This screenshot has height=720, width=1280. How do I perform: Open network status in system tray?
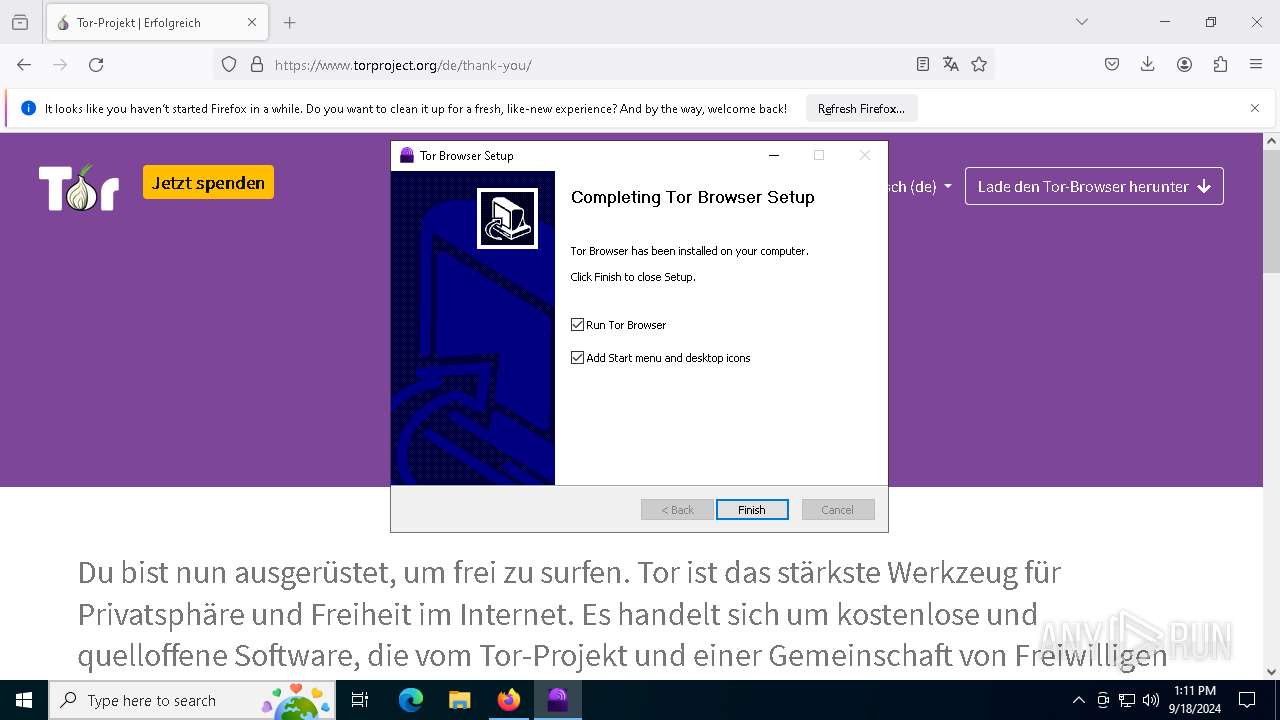pyautogui.click(x=1127, y=700)
